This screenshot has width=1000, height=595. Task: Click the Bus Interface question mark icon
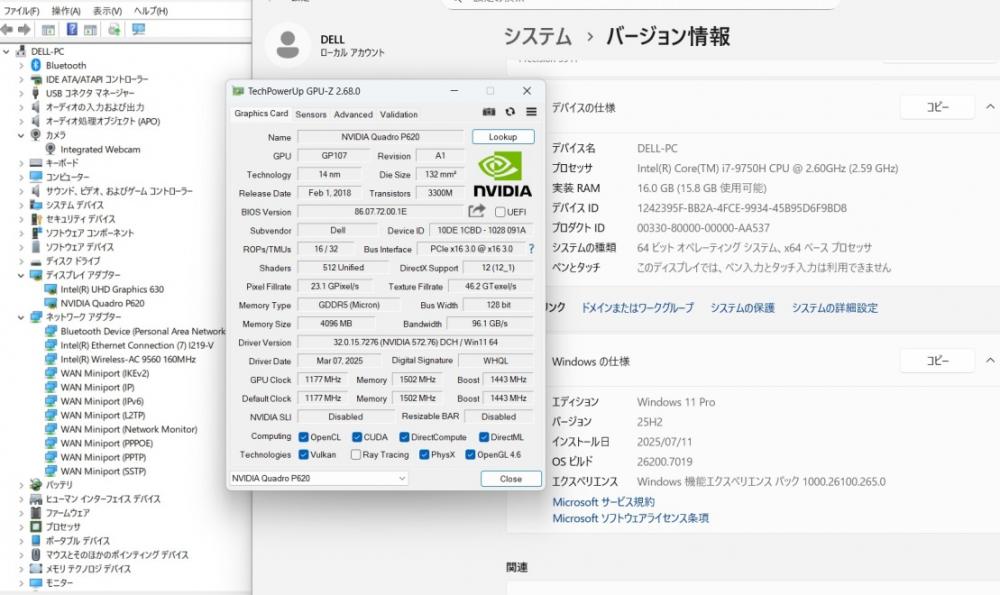[x=531, y=249]
